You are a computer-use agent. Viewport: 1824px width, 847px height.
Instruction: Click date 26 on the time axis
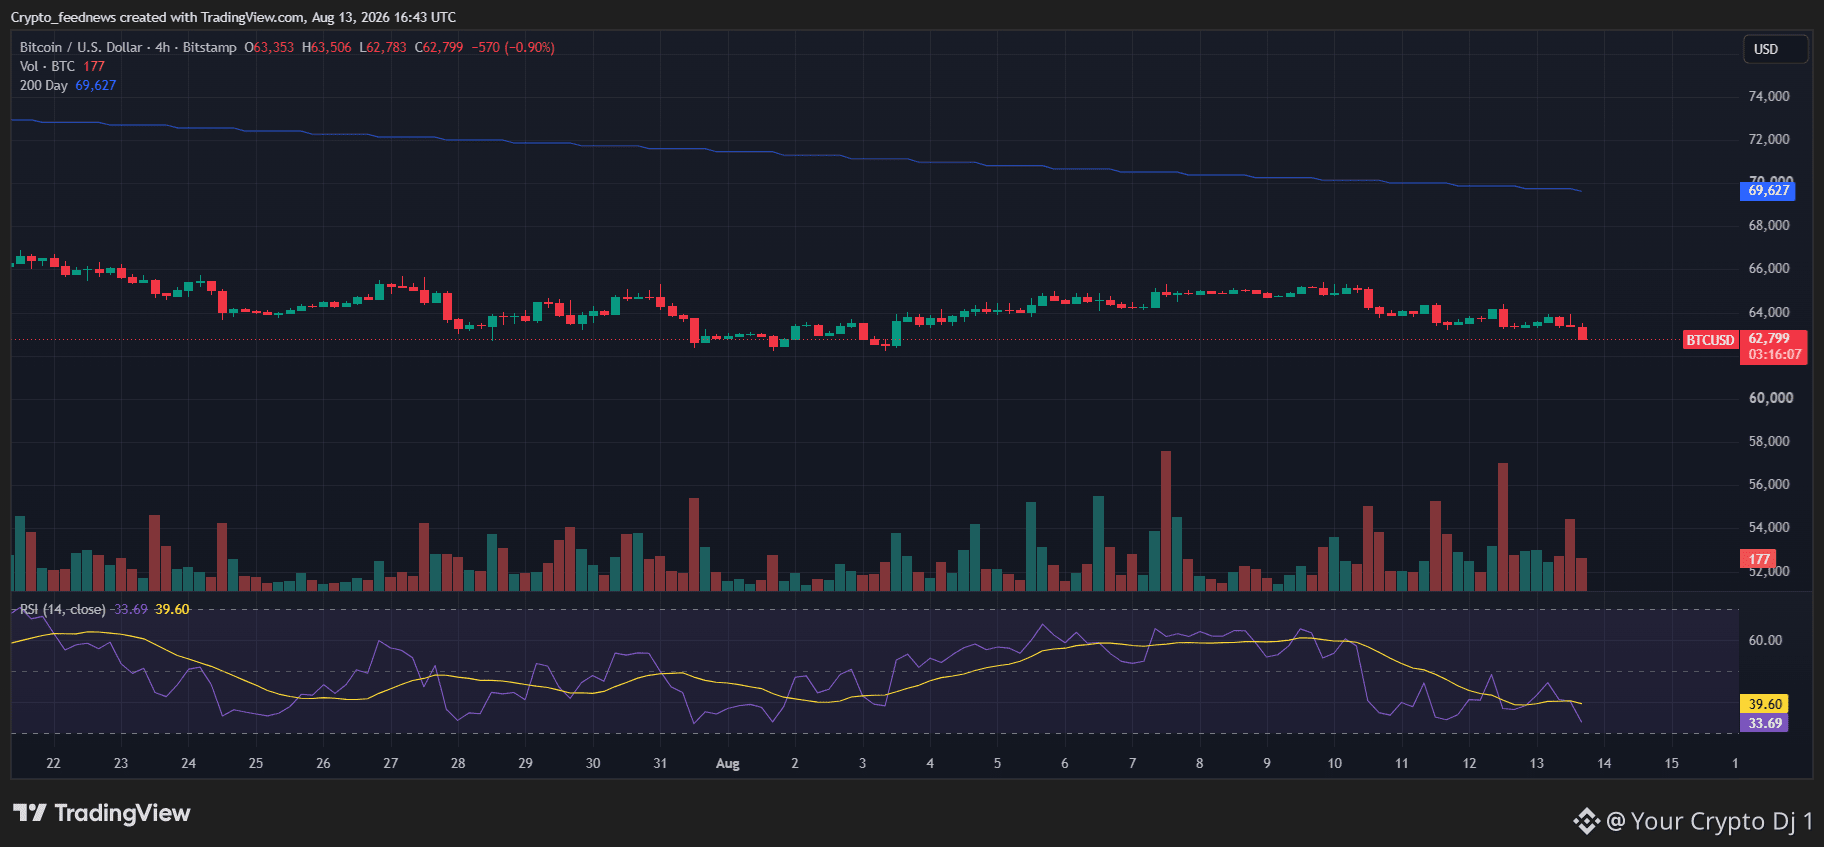323,763
